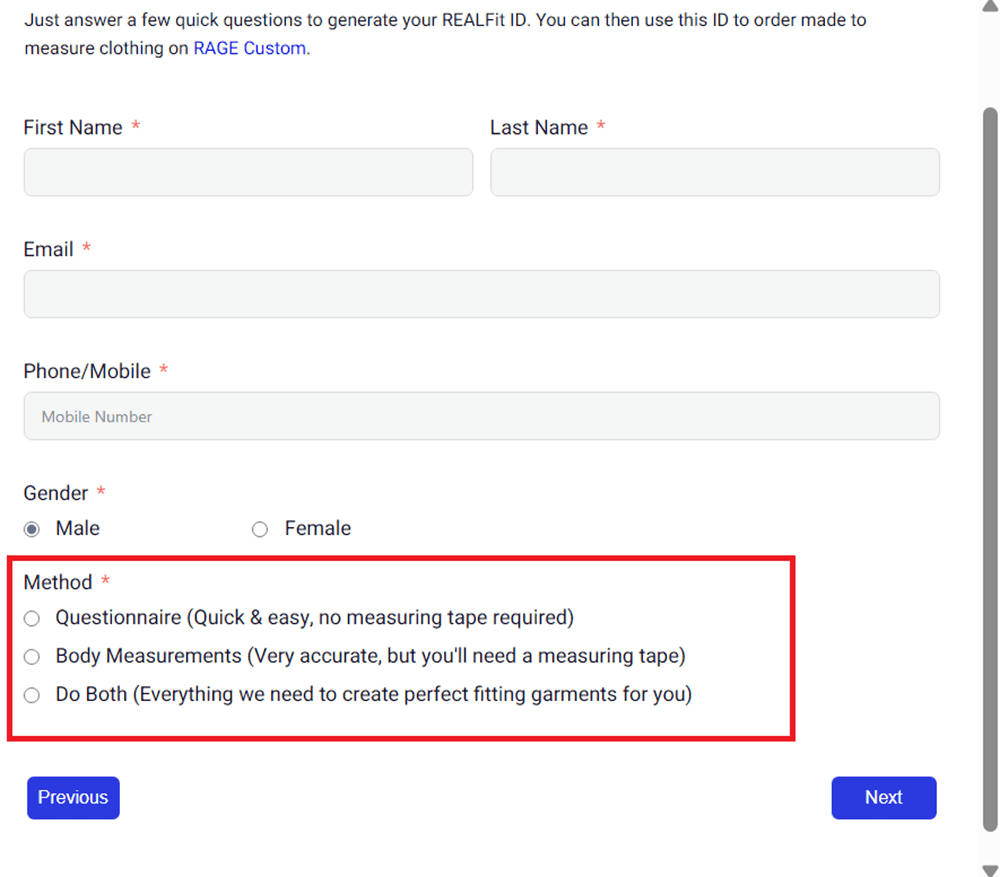Image resolution: width=1000 pixels, height=877 pixels.
Task: Click the Email label text
Action: point(49,250)
